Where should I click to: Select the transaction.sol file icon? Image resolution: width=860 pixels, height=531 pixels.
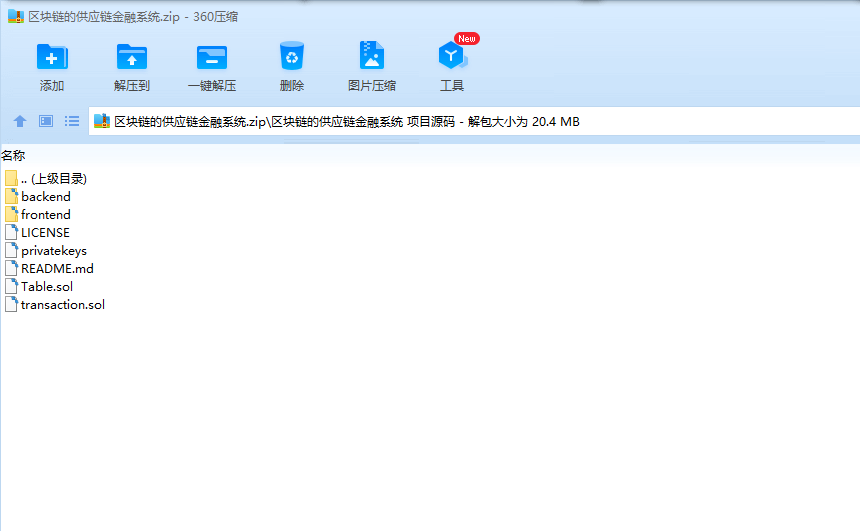[12, 304]
